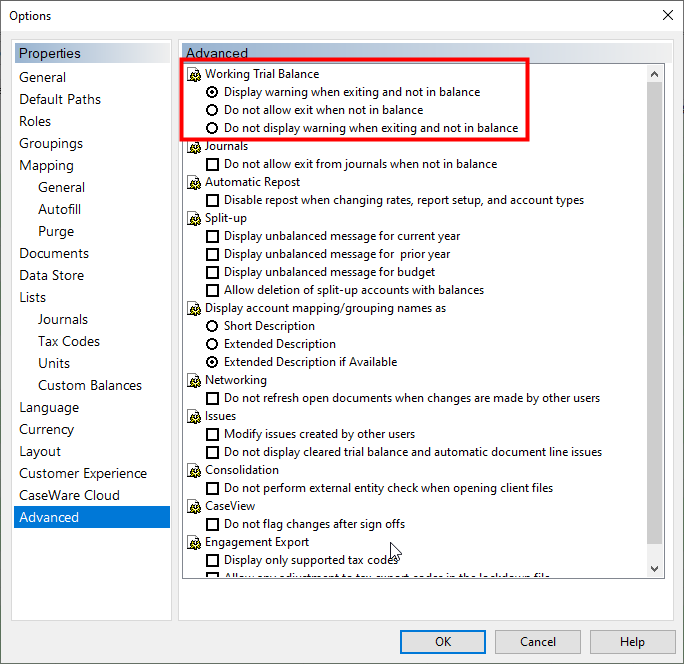Go to the General properties page
Image resolution: width=684 pixels, height=664 pixels.
(42, 77)
